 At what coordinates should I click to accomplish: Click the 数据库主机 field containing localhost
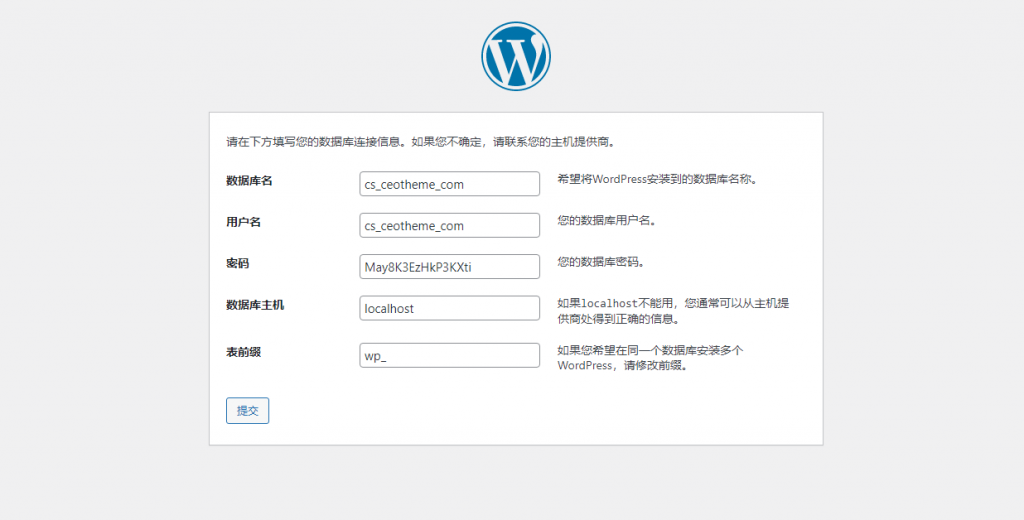[x=449, y=309]
